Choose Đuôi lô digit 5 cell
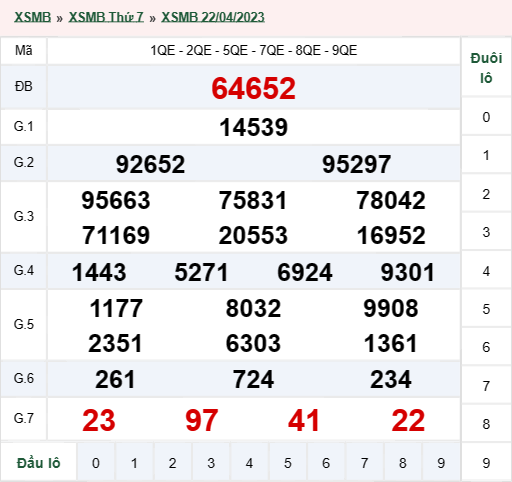This screenshot has width=512, height=482. (486, 309)
